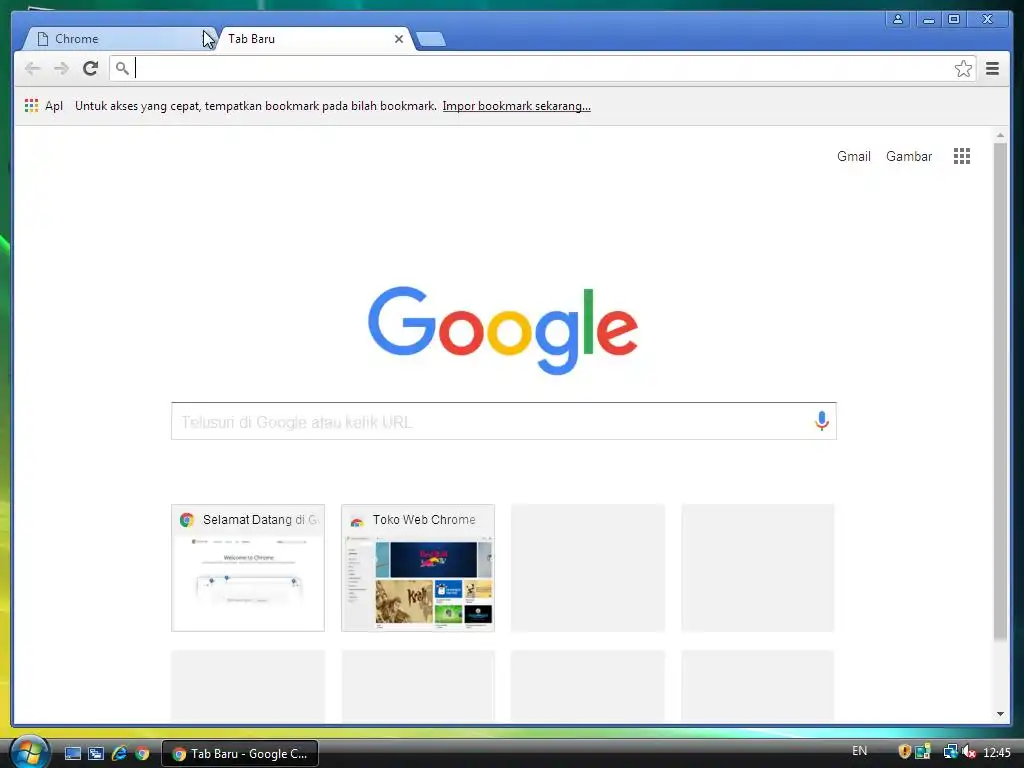Open the security shield tray icon
The height and width of the screenshot is (768, 1024).
(904, 752)
